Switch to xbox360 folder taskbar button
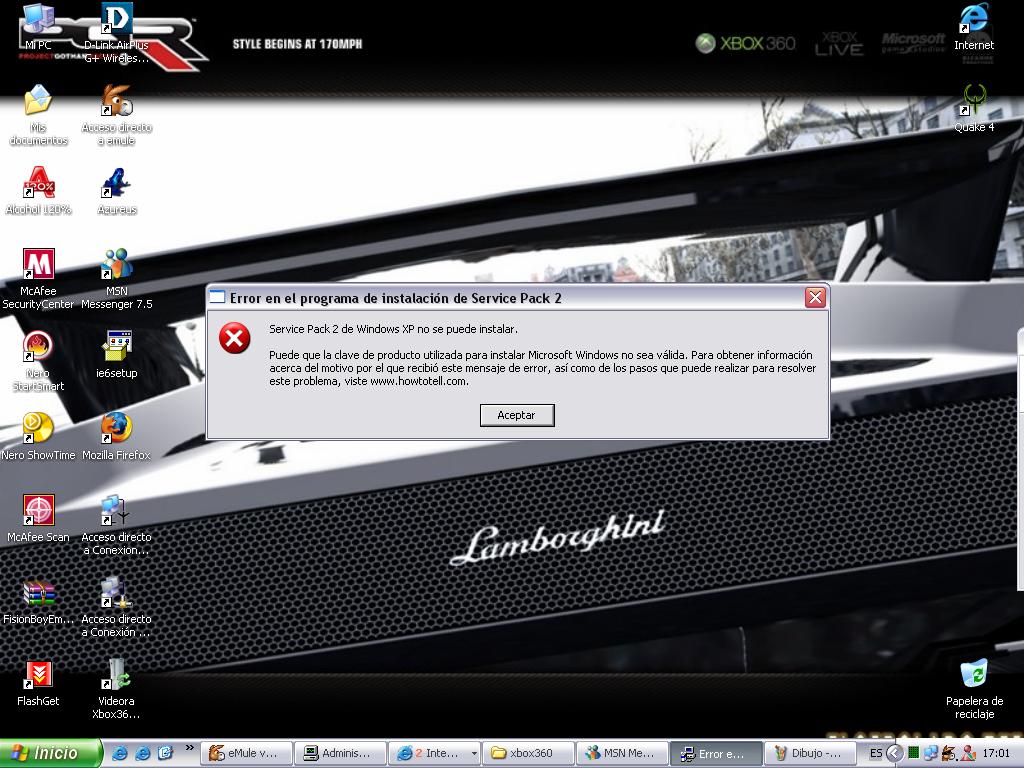 coord(528,753)
